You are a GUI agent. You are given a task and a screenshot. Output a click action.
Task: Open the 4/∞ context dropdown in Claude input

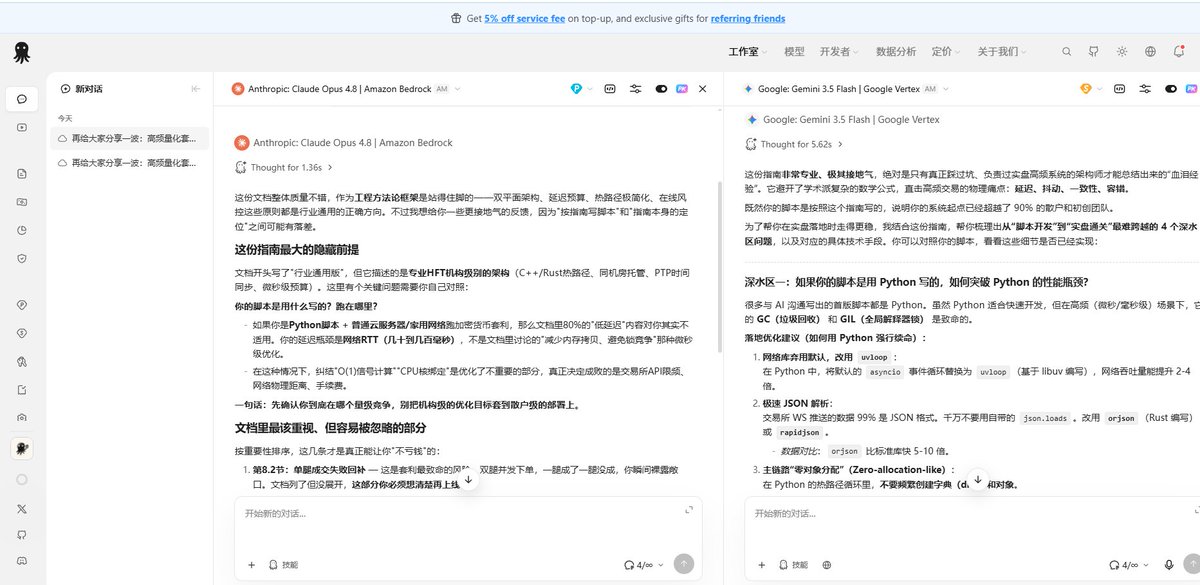click(644, 565)
